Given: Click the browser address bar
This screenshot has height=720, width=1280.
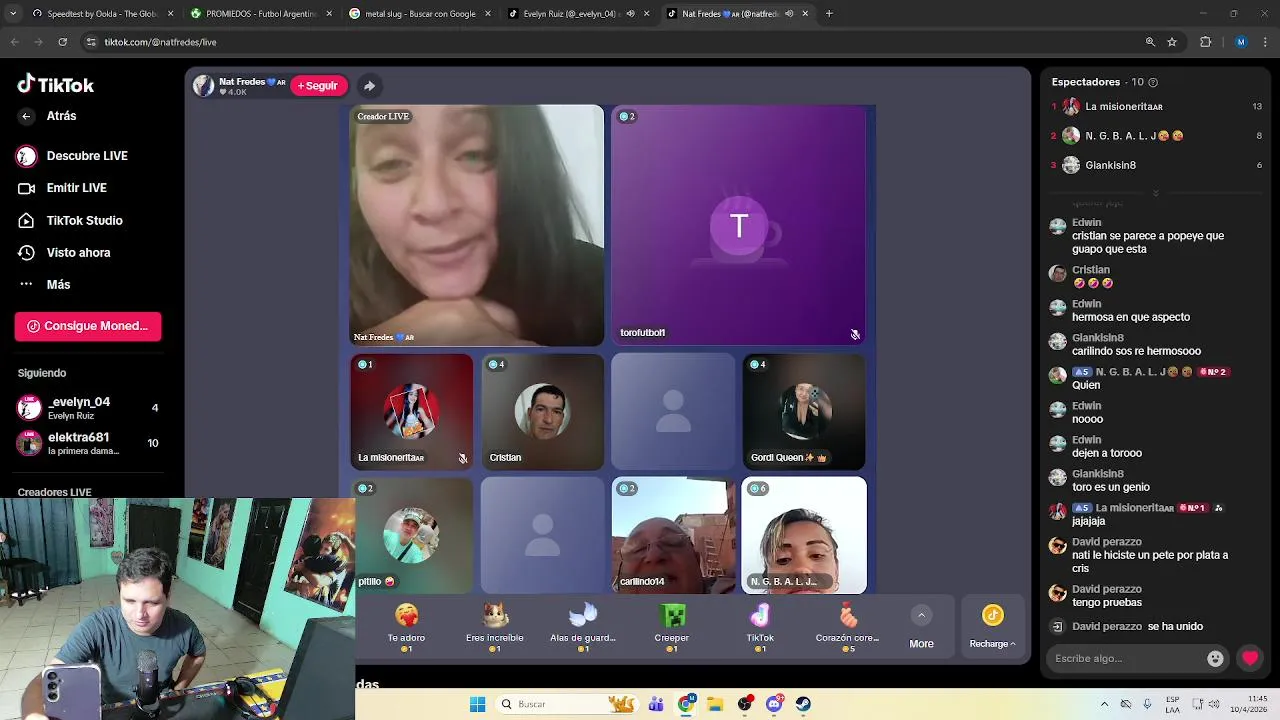Looking at the screenshot, I should [610, 42].
